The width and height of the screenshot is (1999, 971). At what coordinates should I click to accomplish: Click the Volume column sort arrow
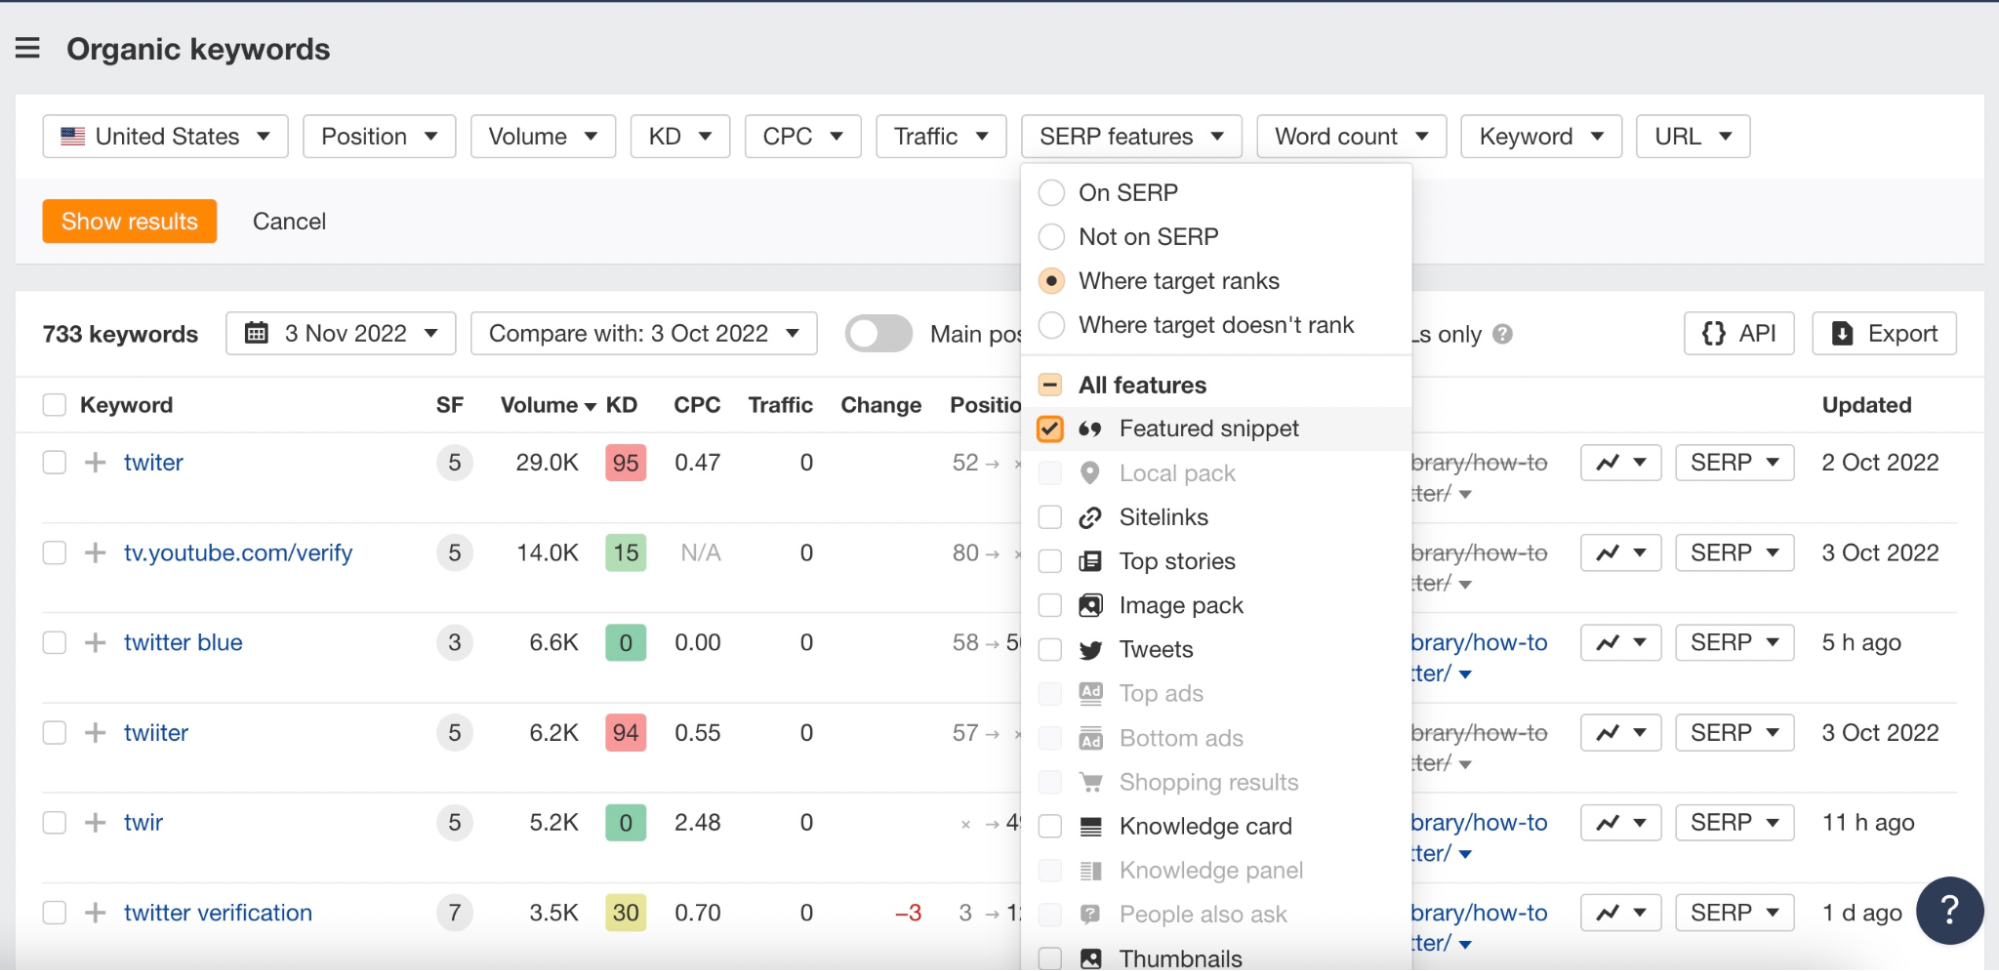[x=590, y=406]
